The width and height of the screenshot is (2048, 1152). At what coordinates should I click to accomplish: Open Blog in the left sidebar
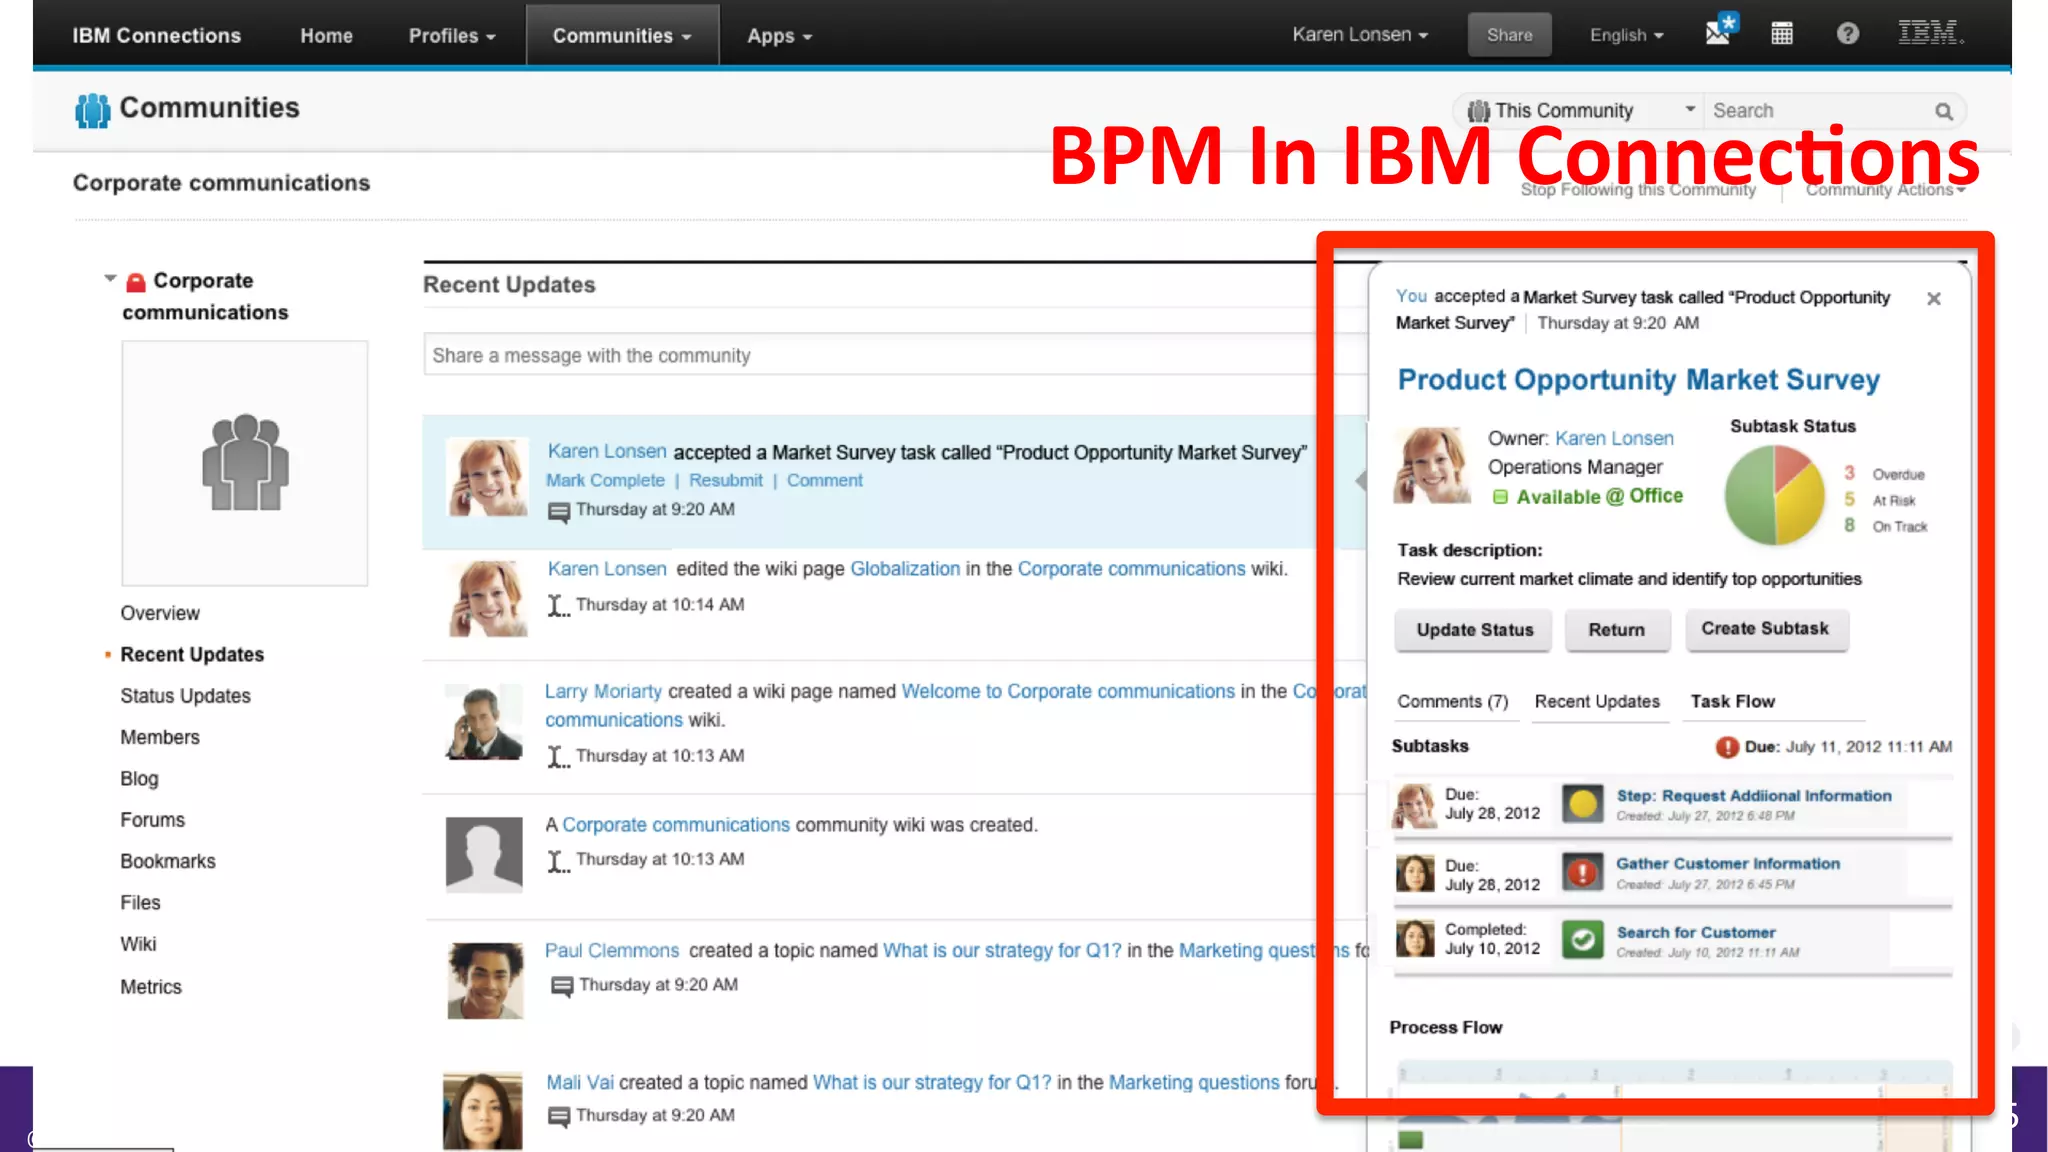139,779
